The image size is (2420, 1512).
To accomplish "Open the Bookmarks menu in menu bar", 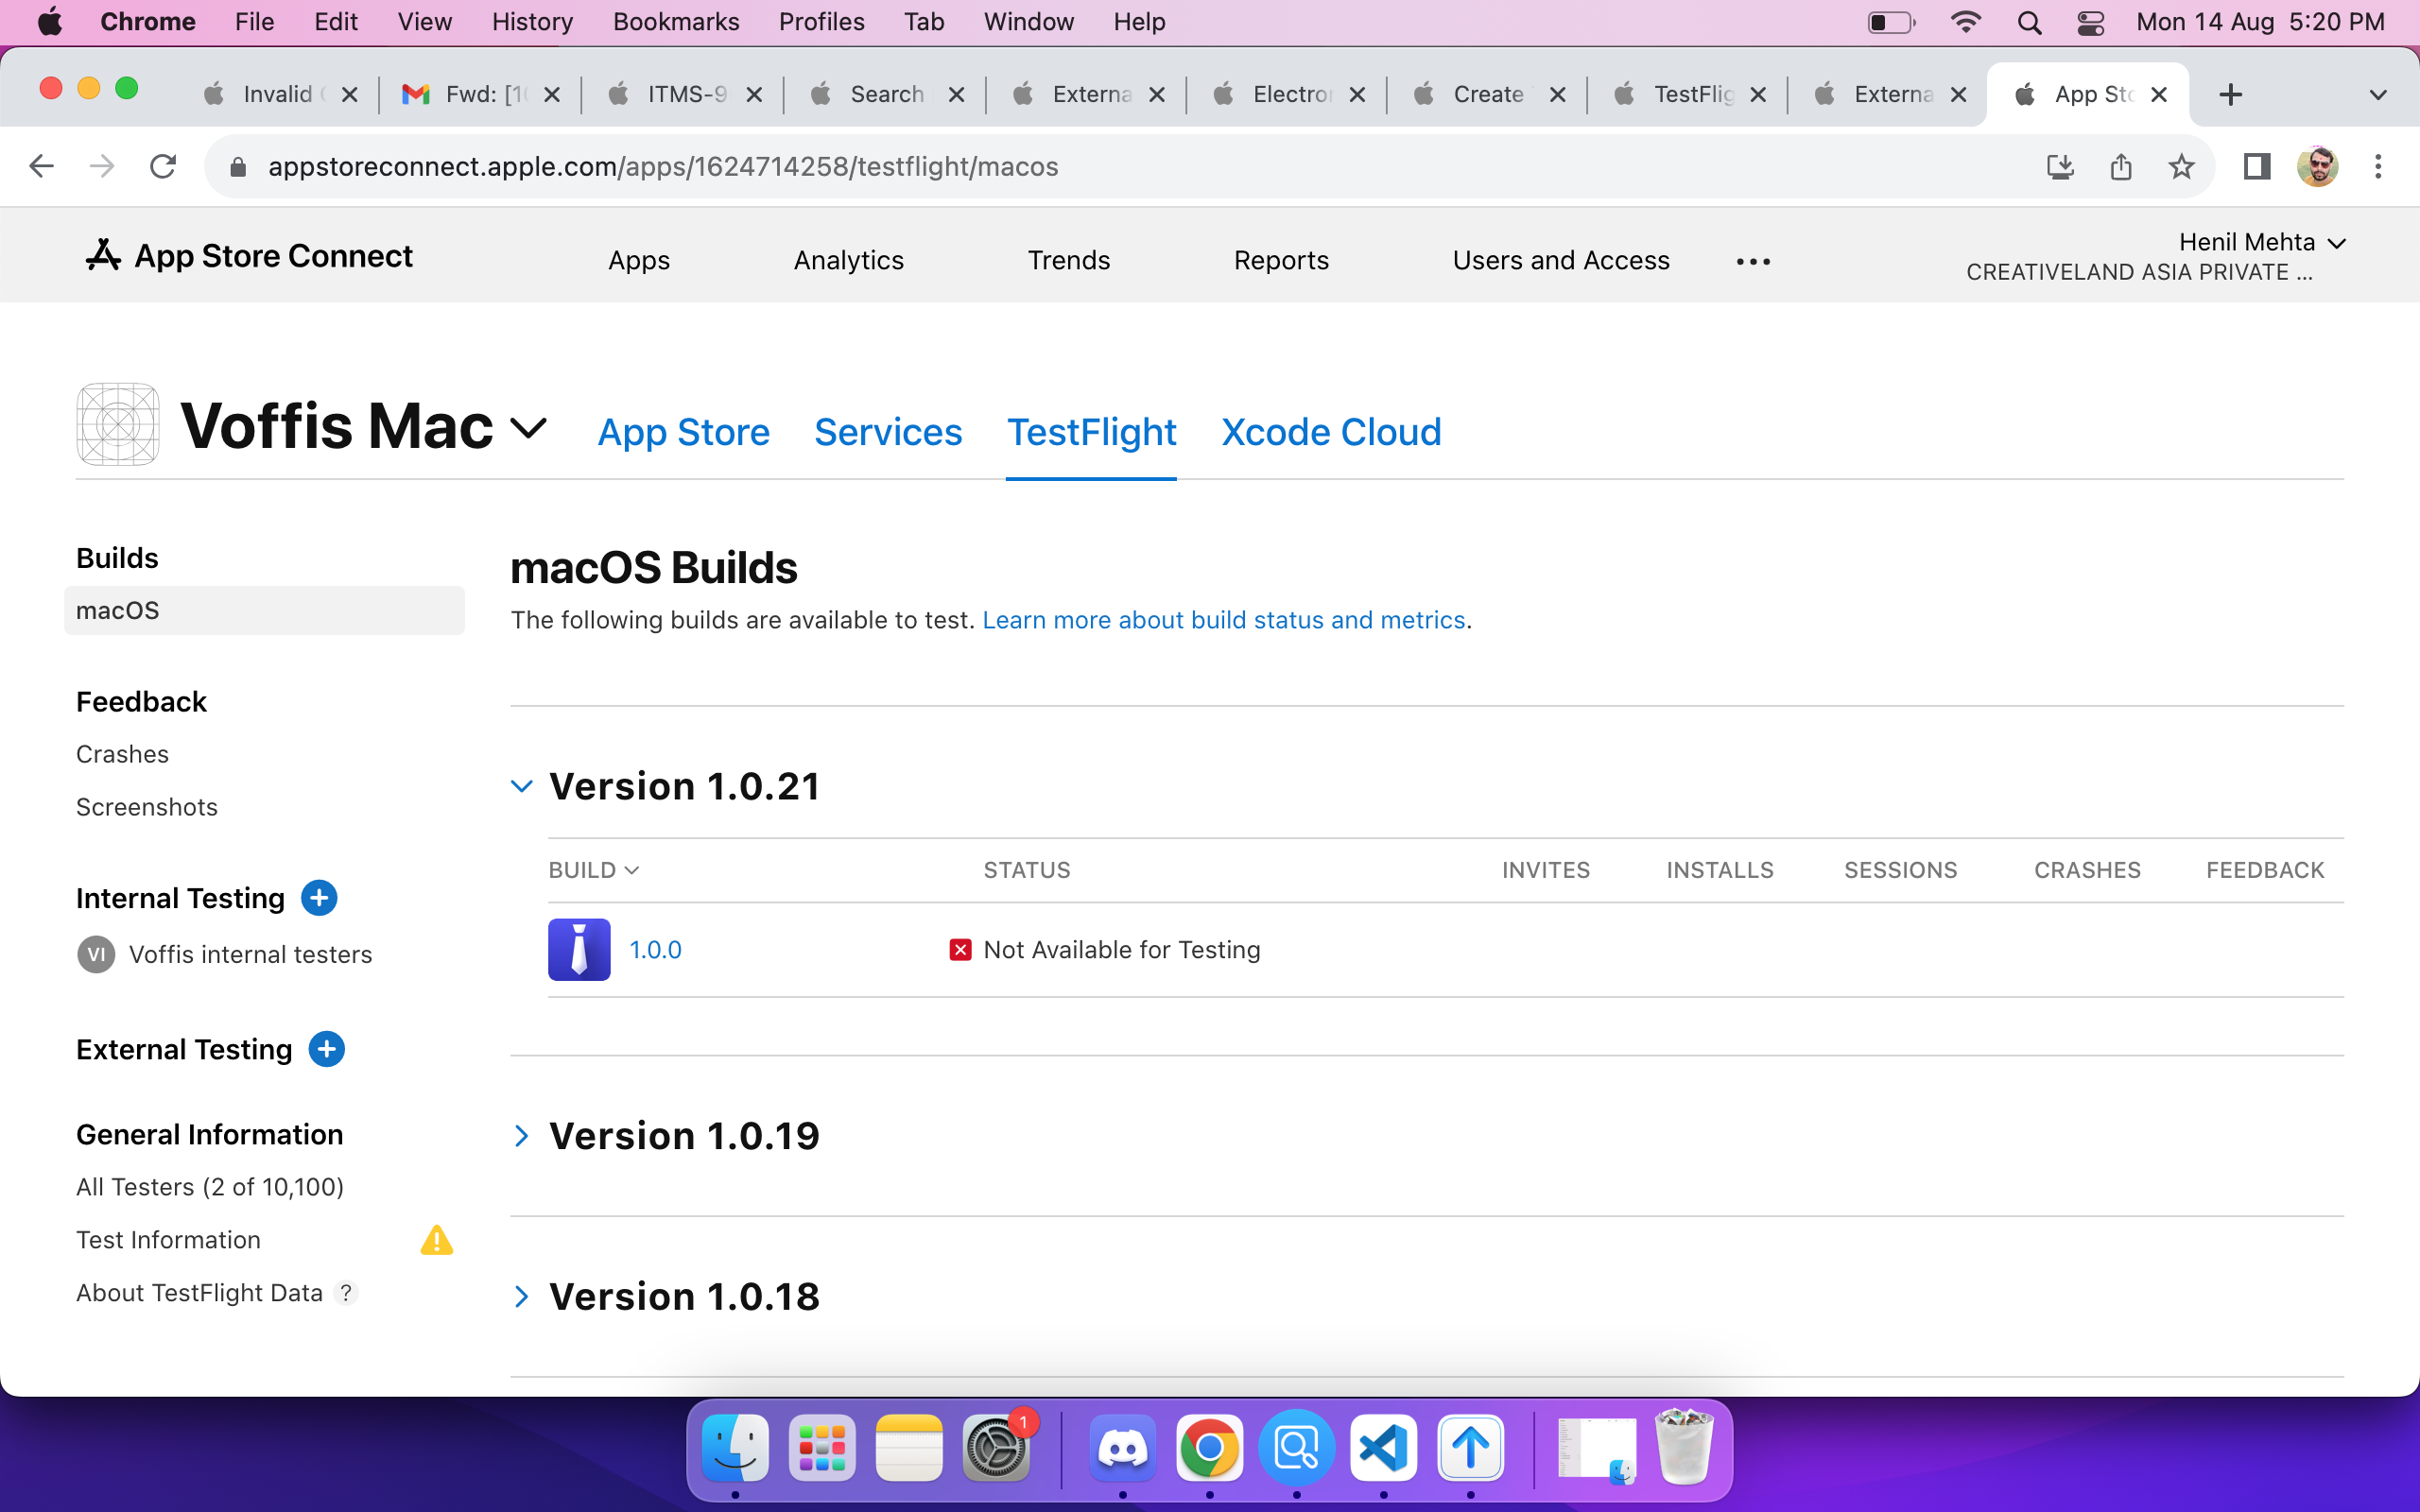I will click(676, 22).
